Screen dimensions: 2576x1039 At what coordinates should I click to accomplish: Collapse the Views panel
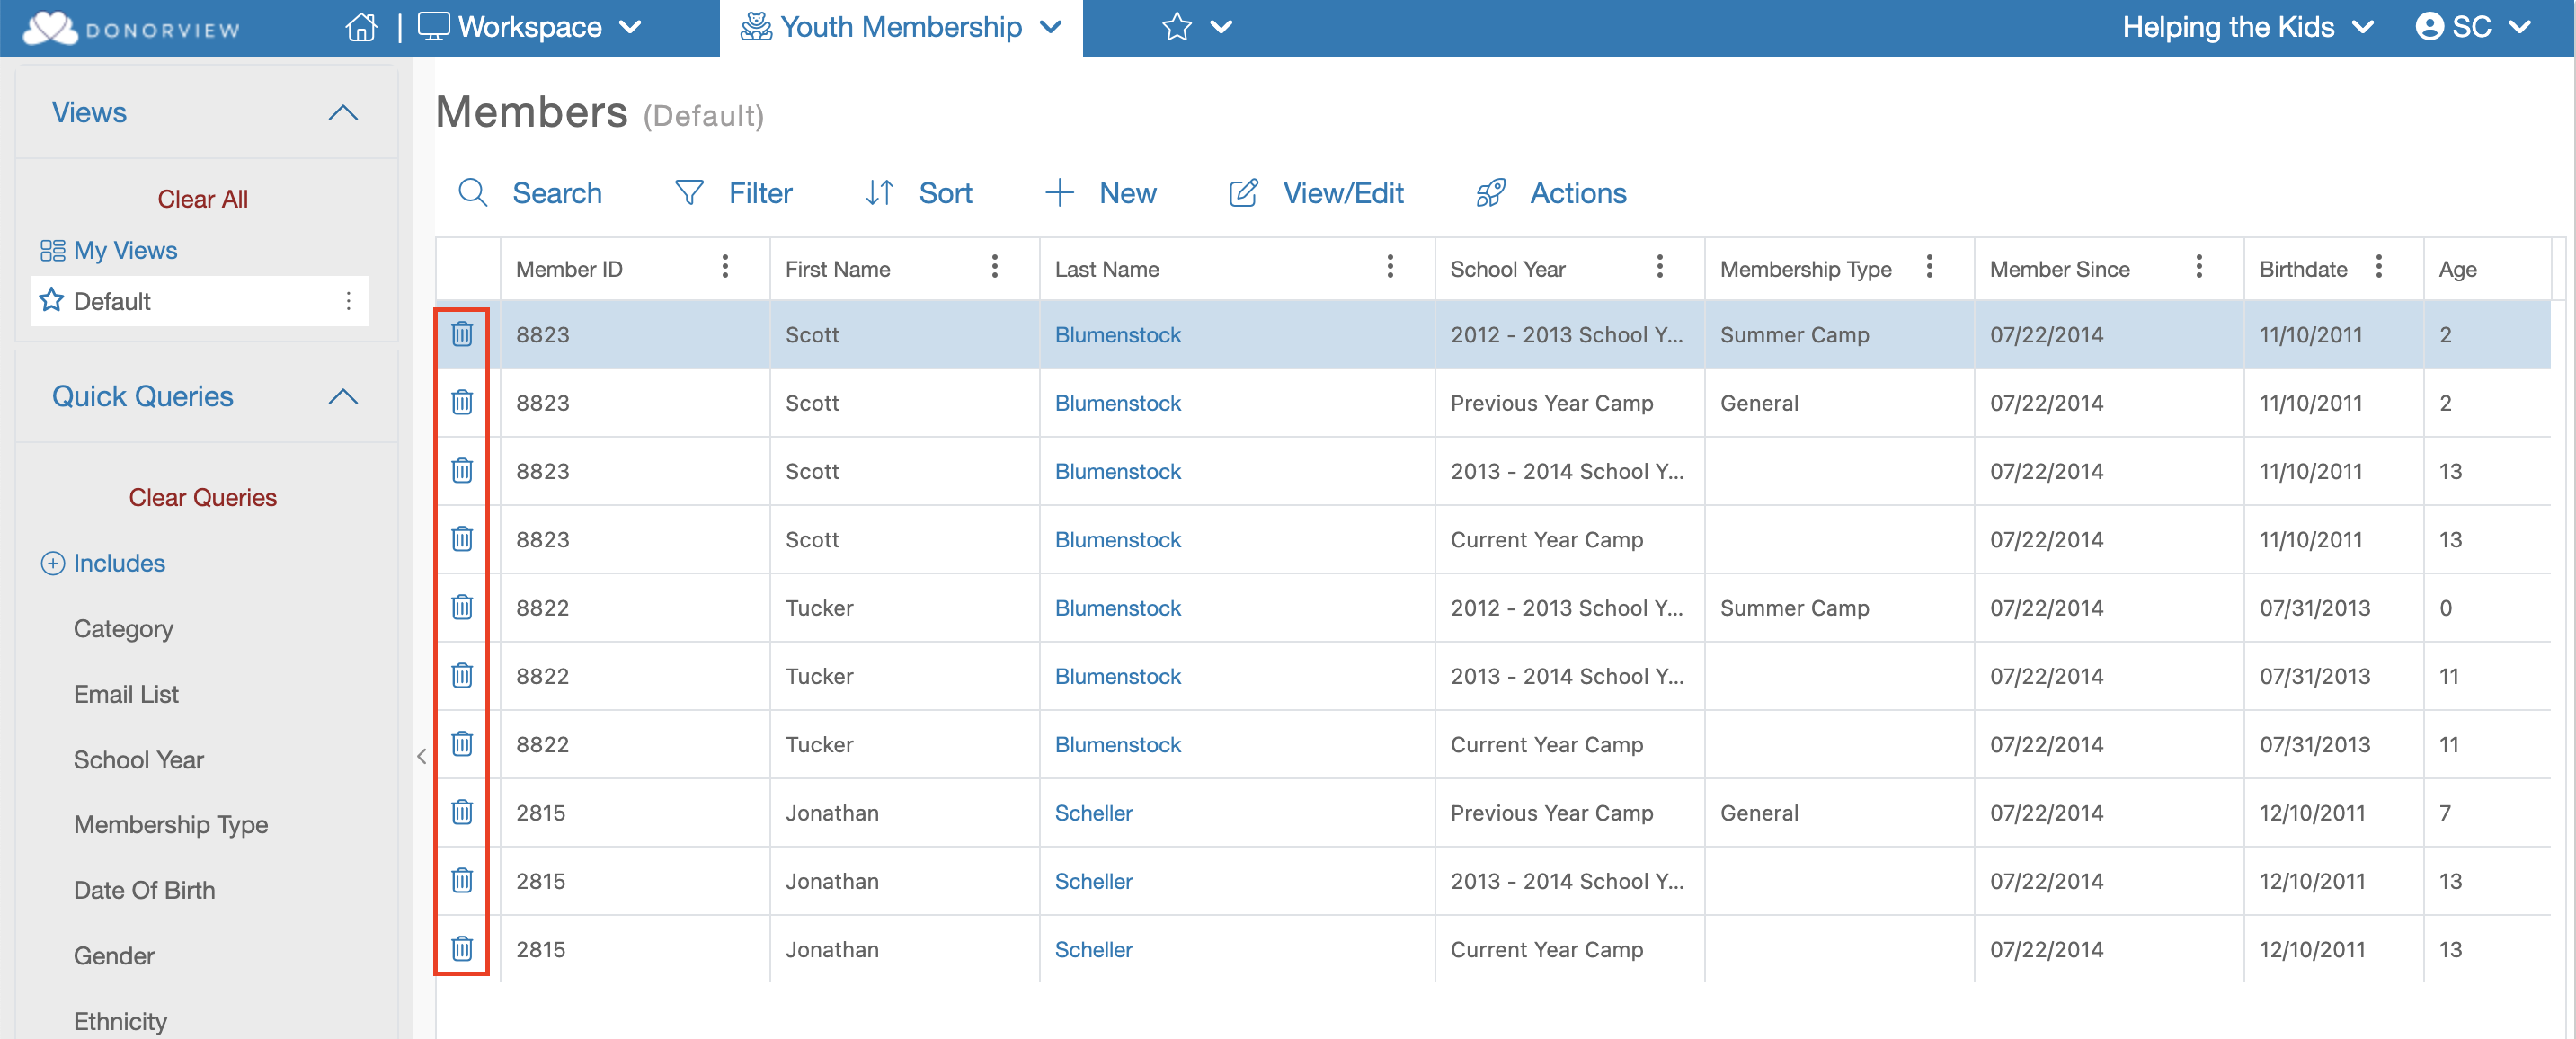coord(343,113)
